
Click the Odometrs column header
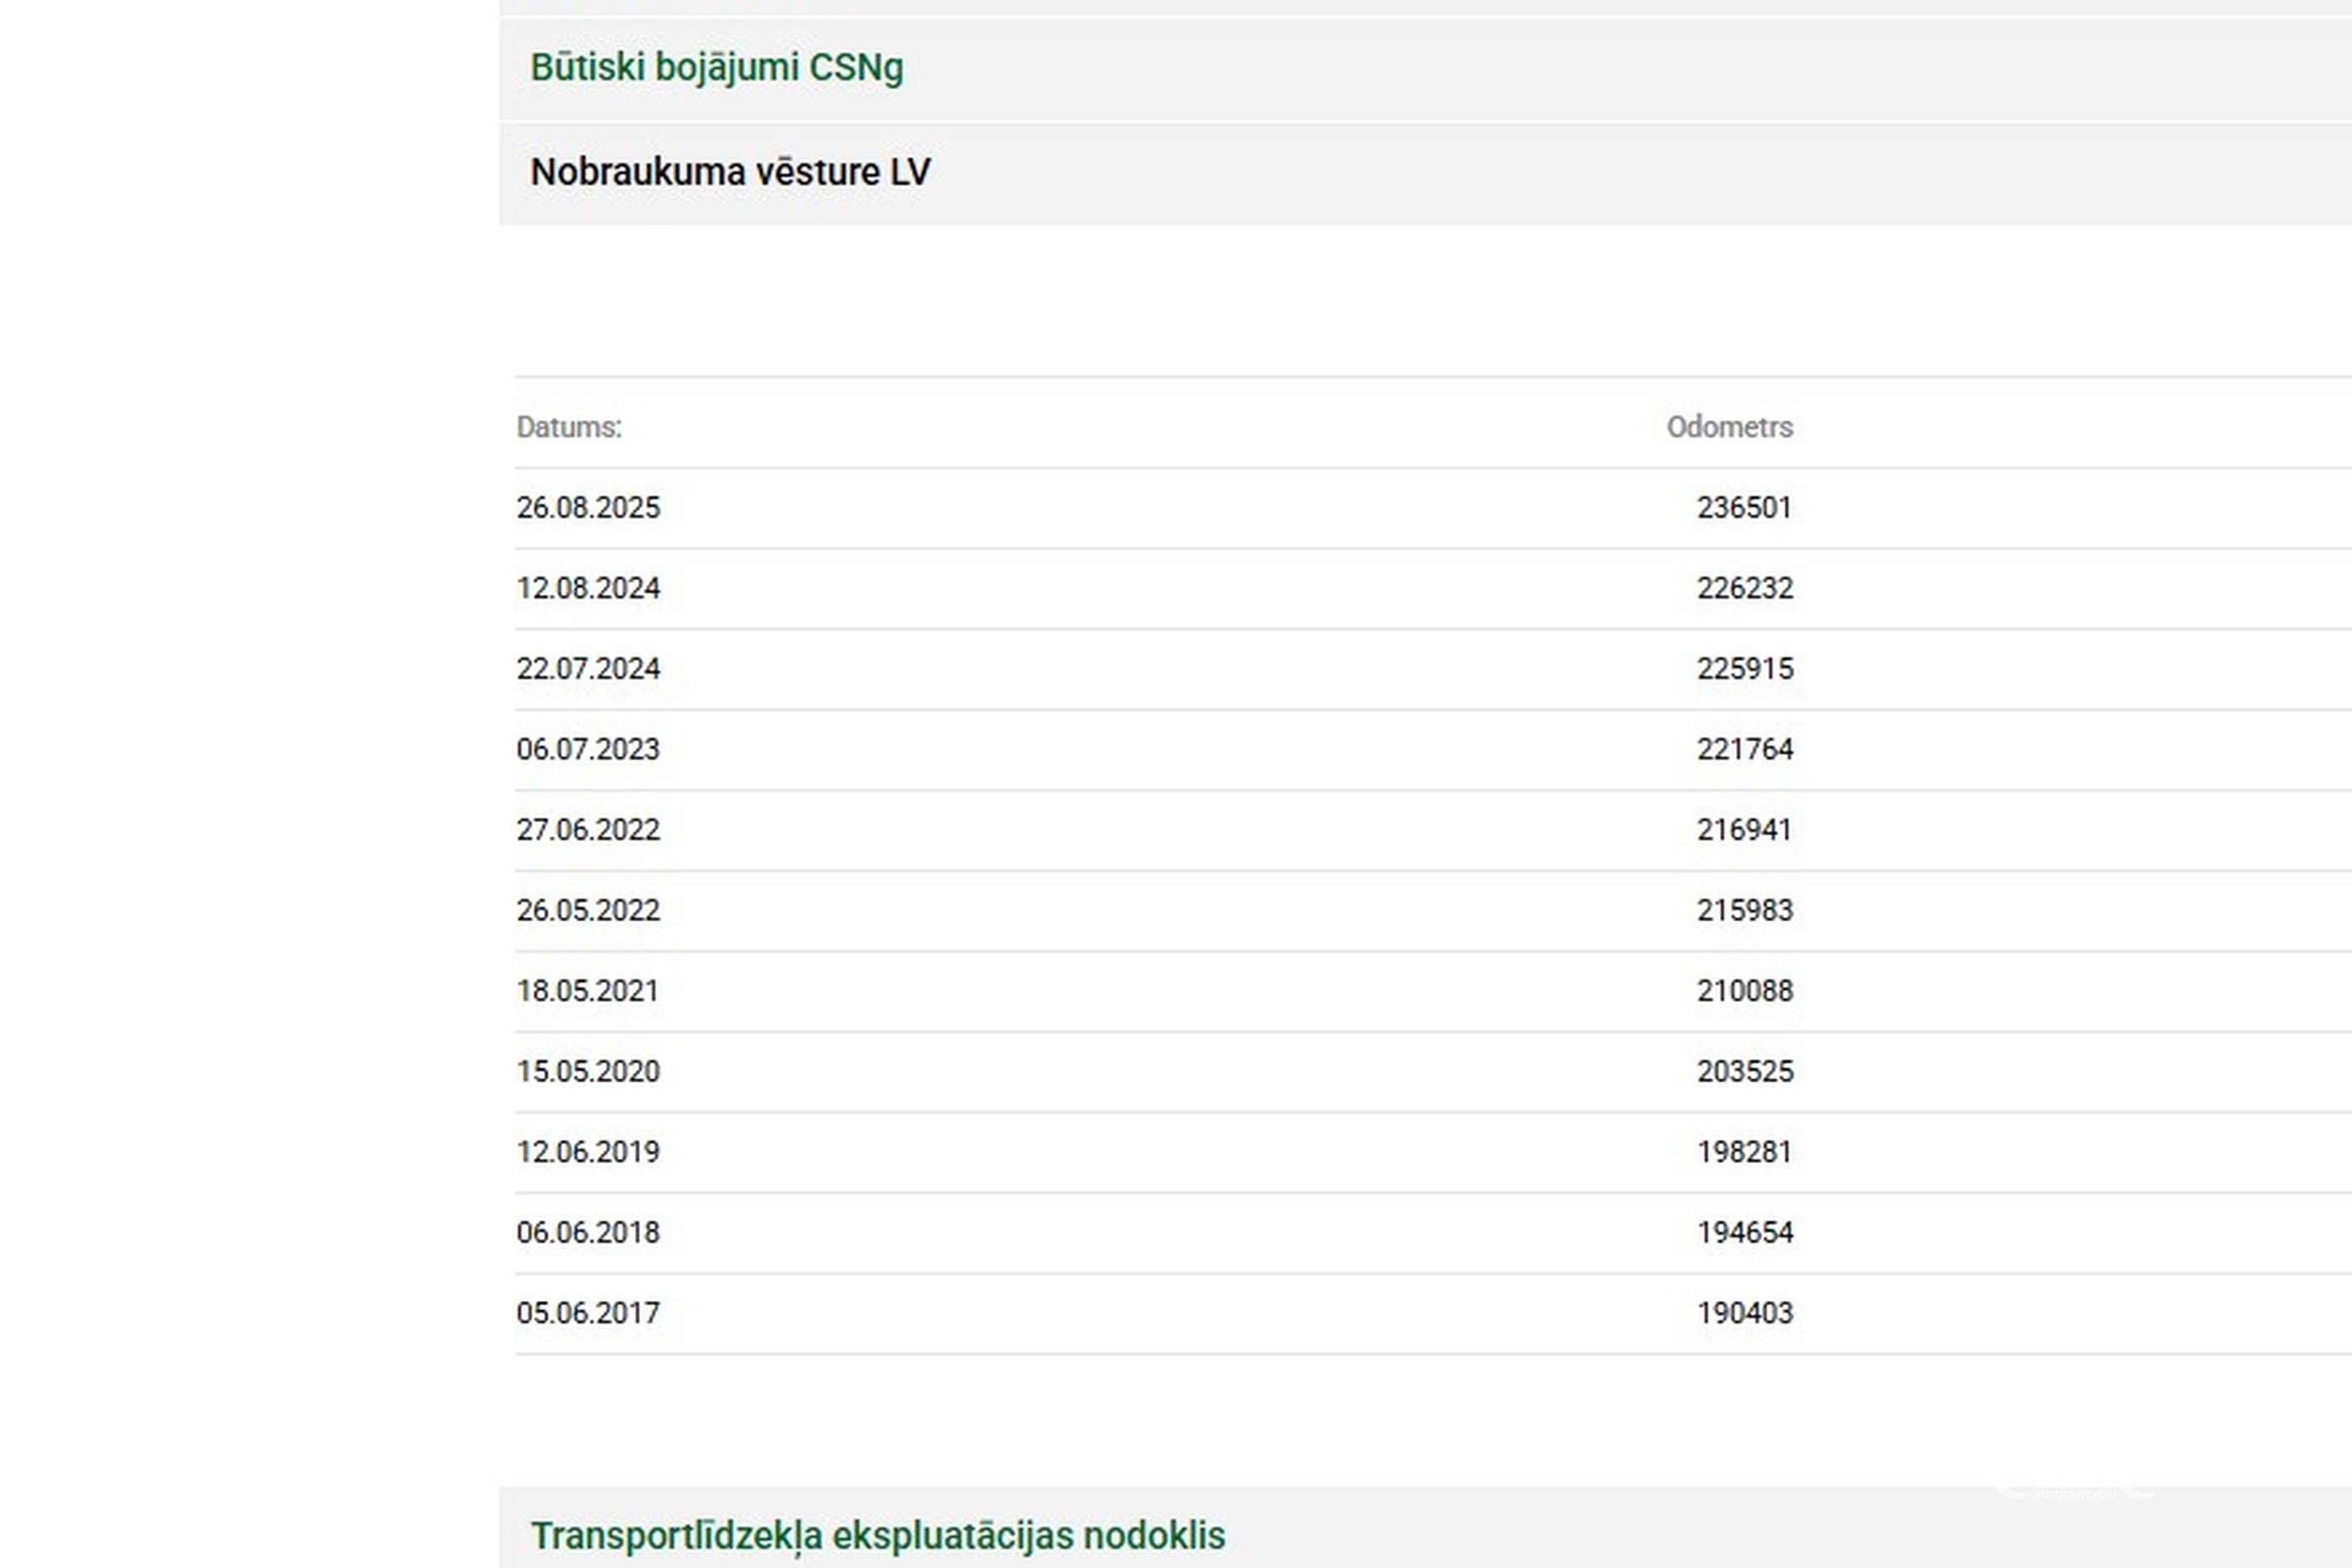click(1729, 427)
